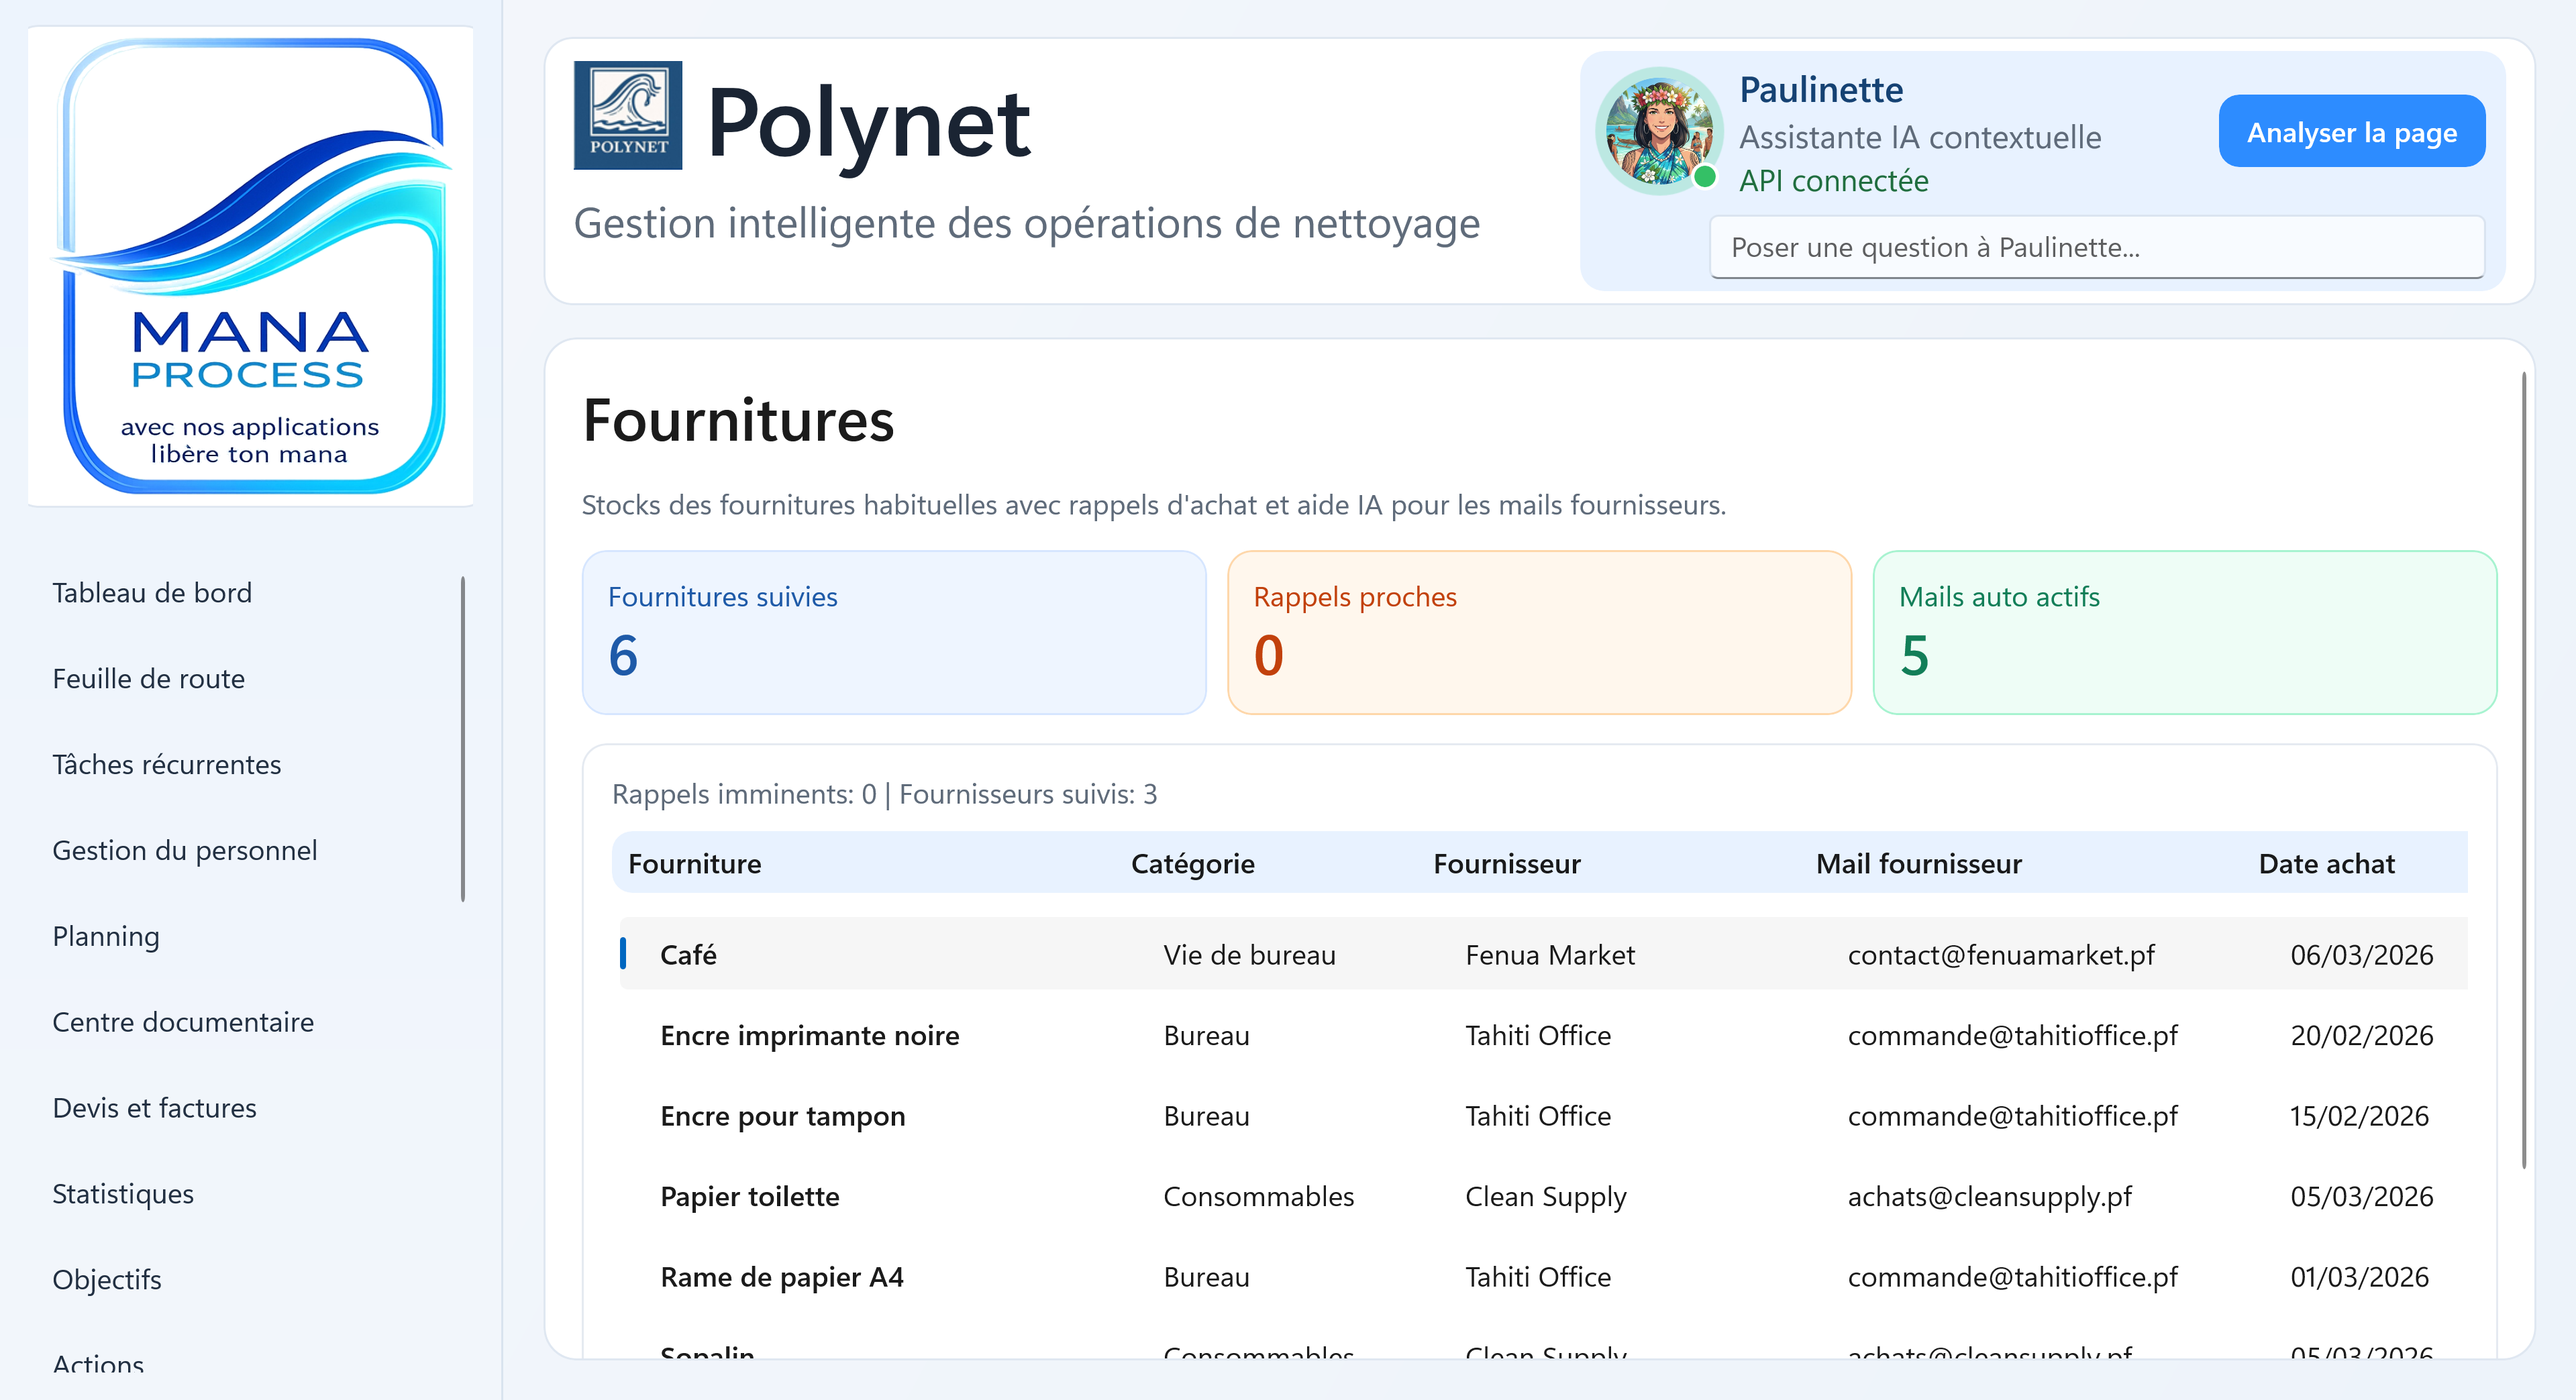
Task: Click the main content vertical scrollbar
Action: (x=2524, y=770)
